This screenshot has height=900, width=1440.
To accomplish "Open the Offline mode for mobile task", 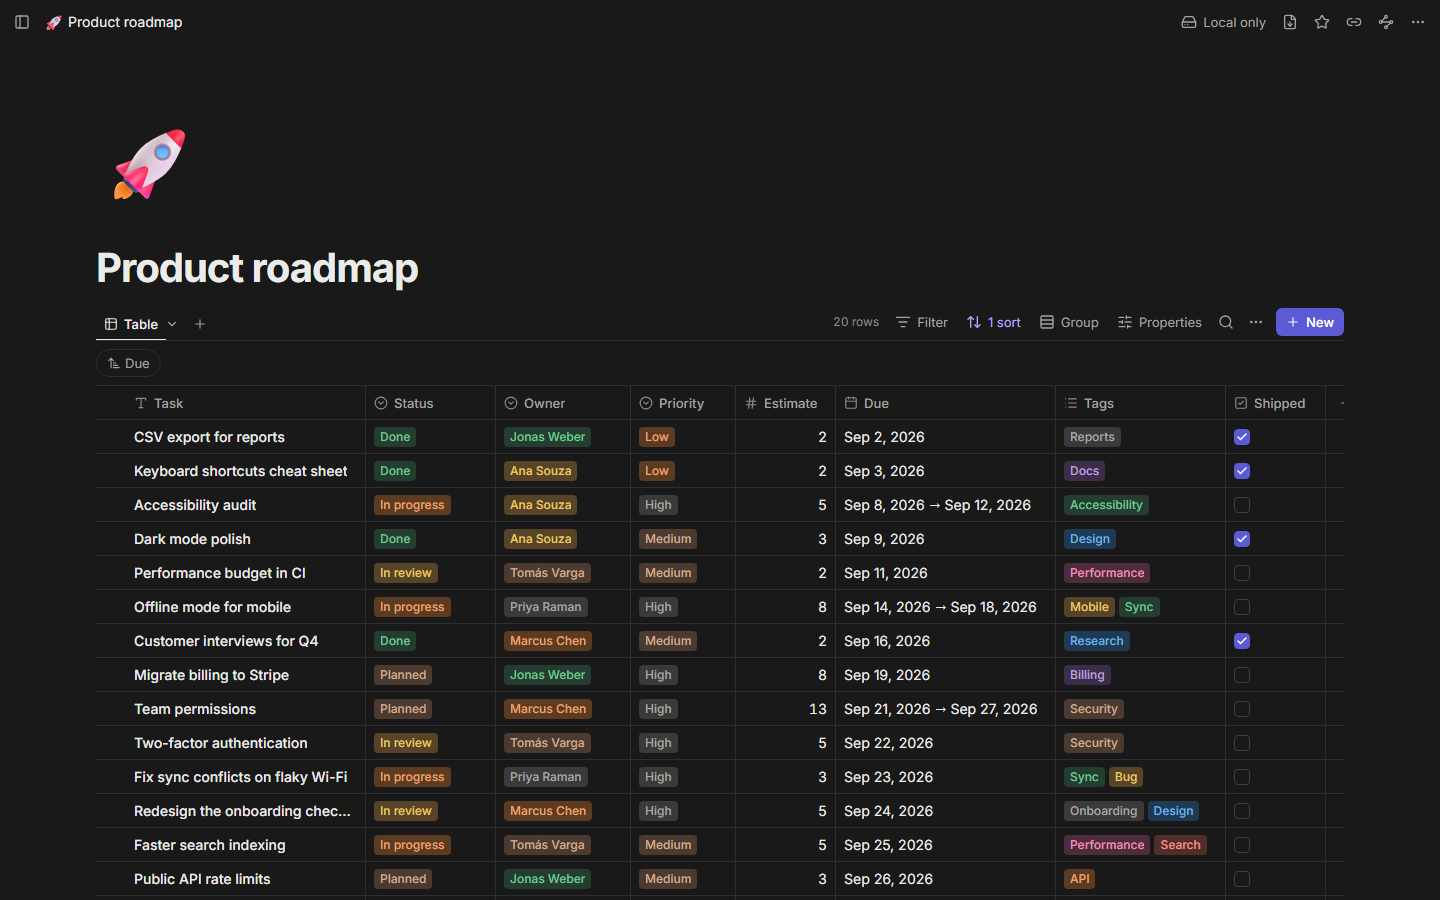I will click(212, 607).
